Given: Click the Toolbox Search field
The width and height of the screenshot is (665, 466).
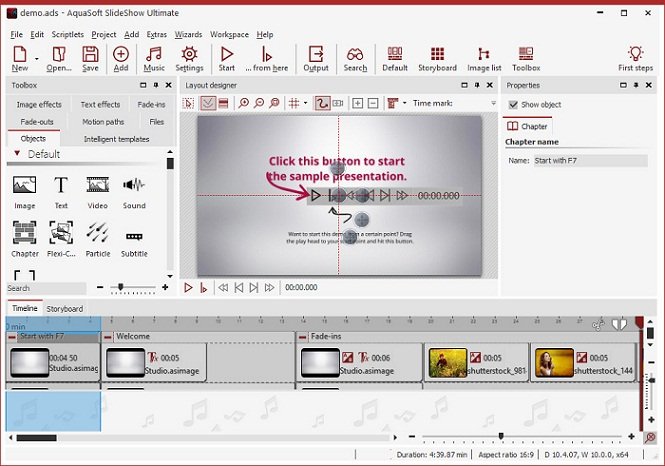Looking at the screenshot, I should (x=47, y=288).
